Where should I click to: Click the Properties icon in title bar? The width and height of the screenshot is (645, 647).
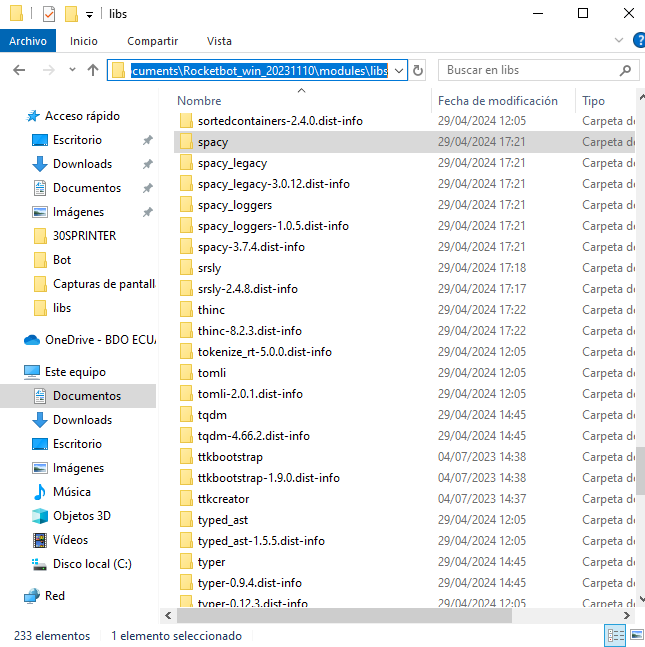[x=48, y=14]
